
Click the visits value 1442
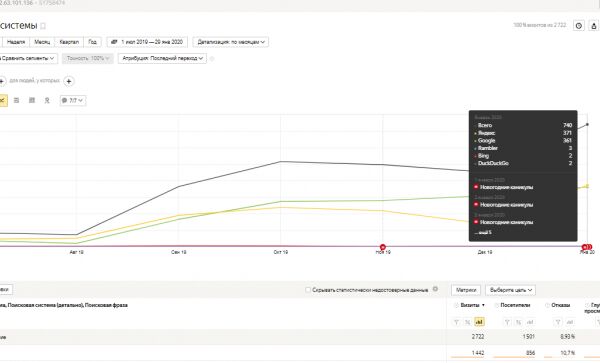478,353
